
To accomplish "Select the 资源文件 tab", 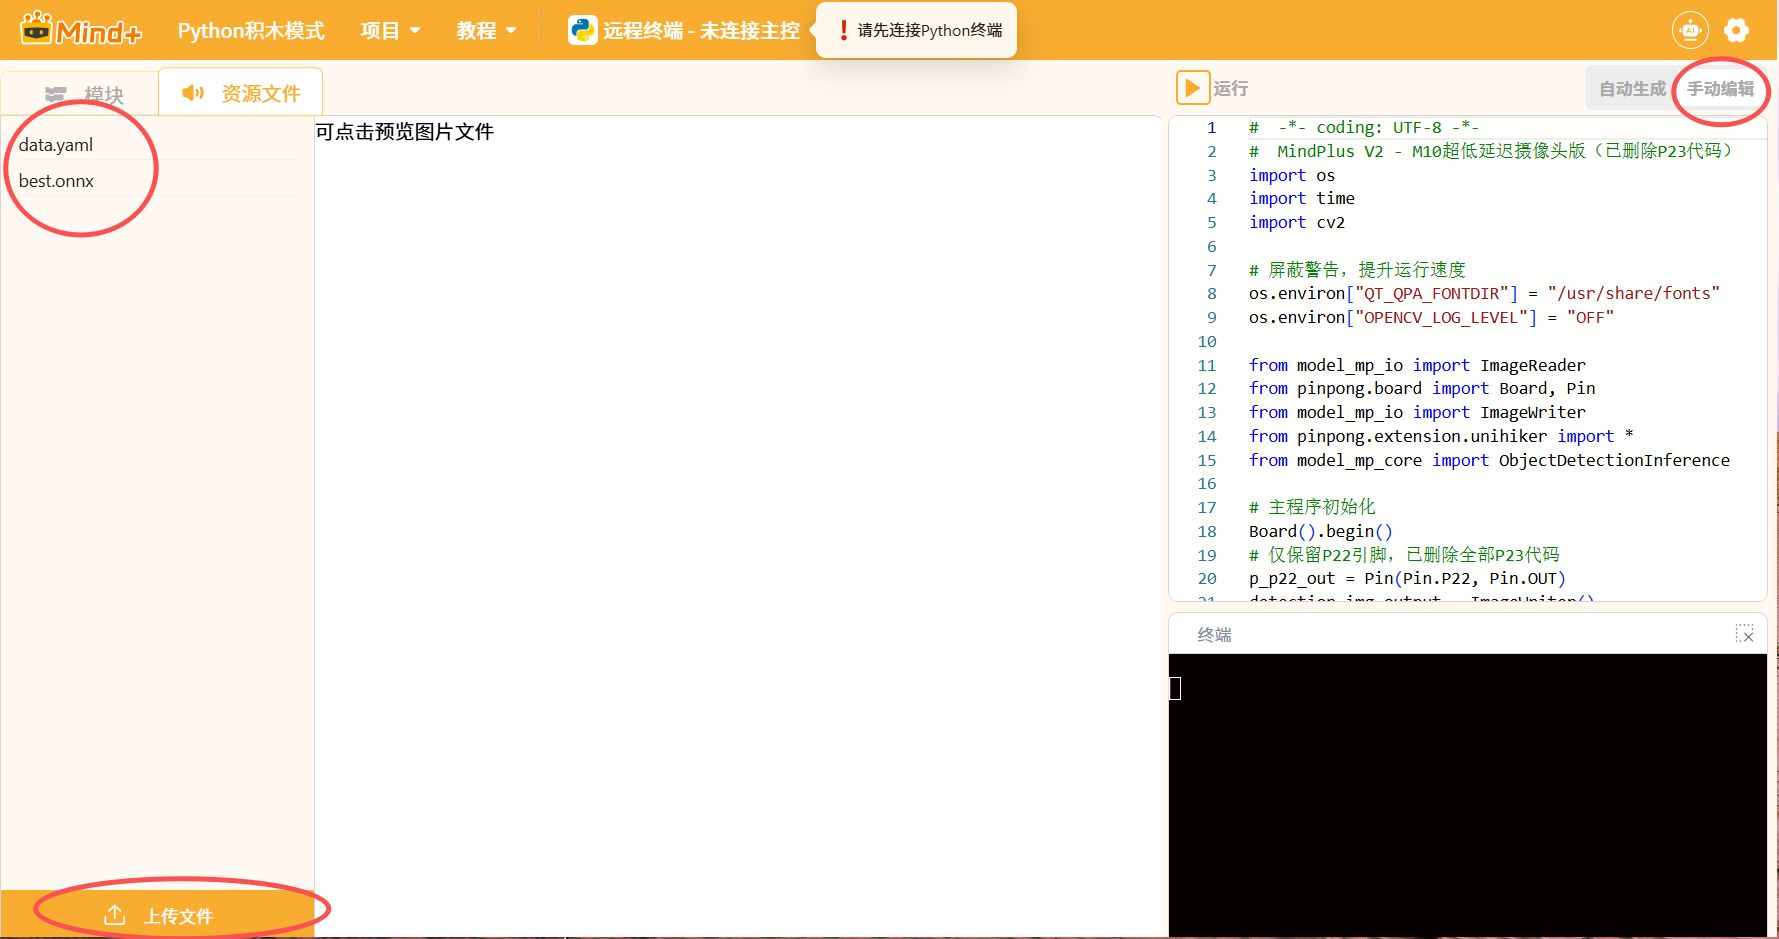I will pos(241,93).
